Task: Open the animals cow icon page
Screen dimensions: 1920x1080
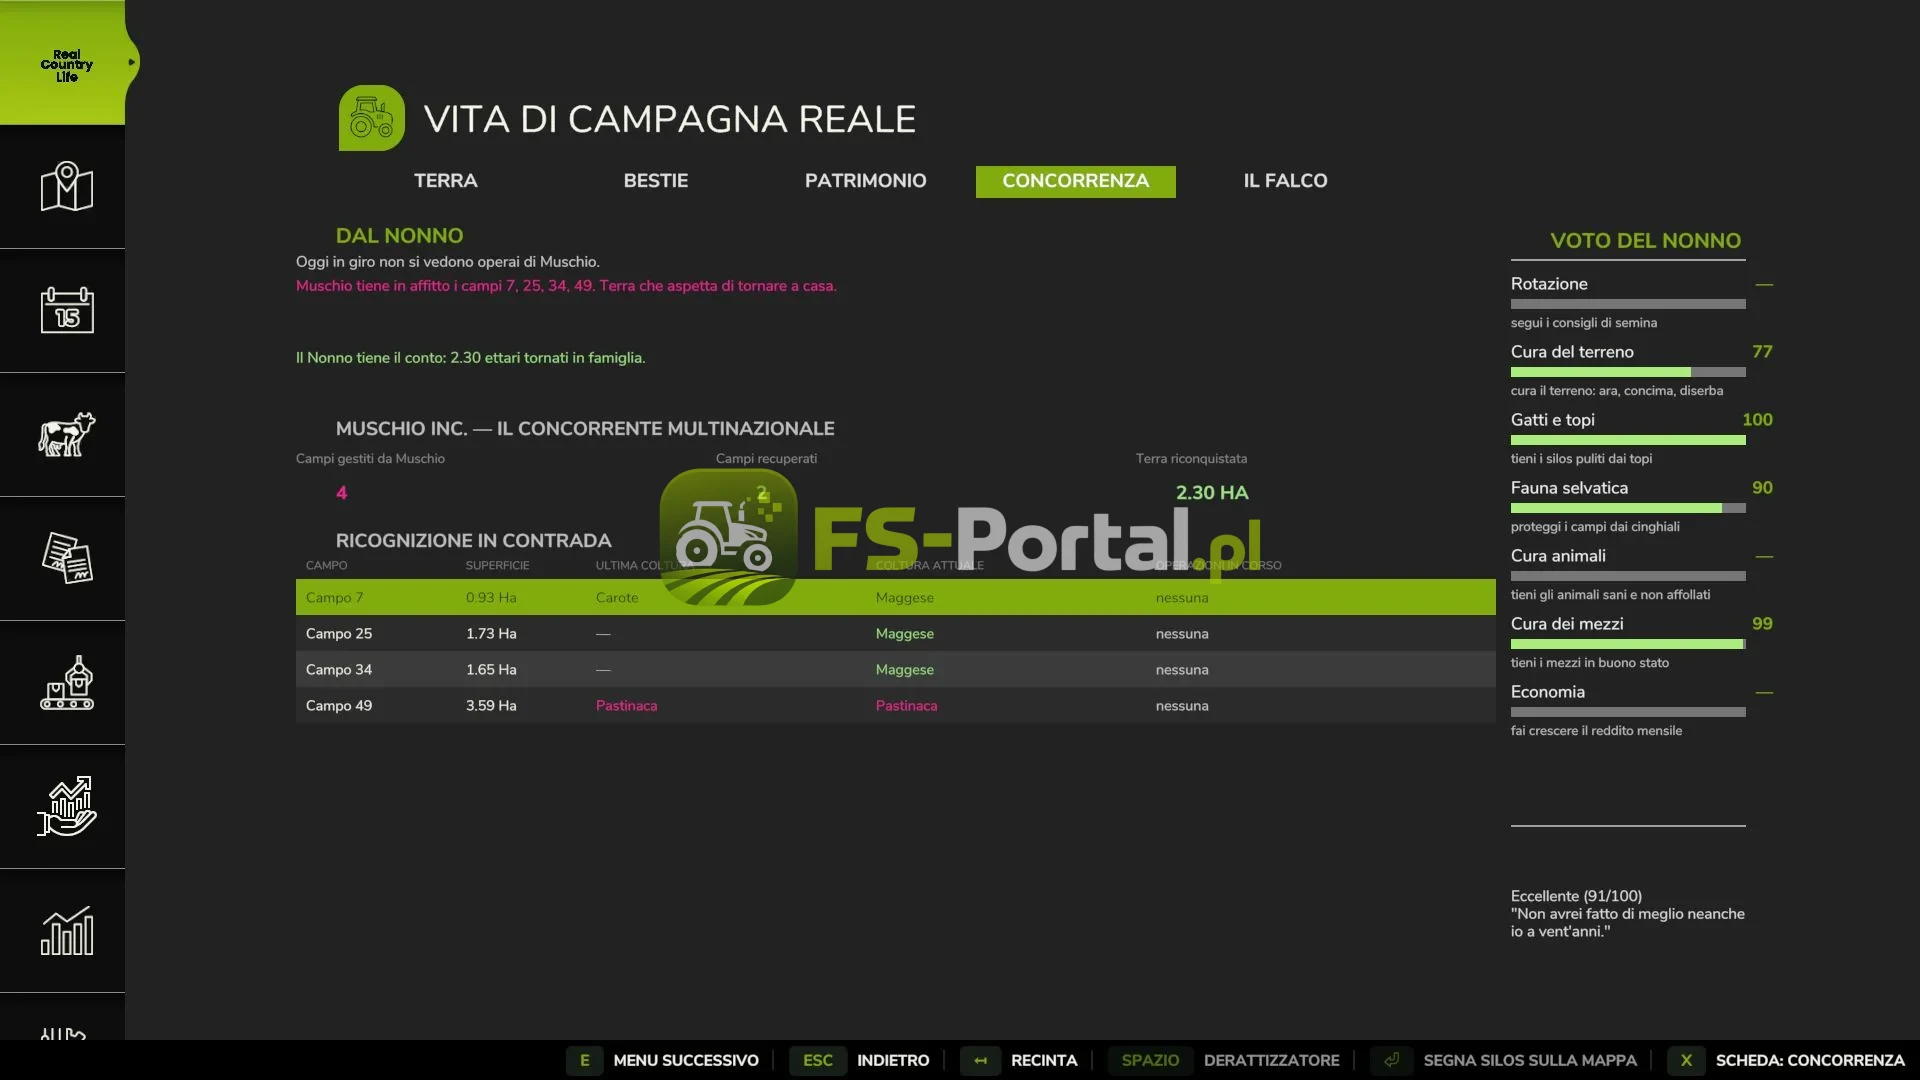Action: (66, 434)
